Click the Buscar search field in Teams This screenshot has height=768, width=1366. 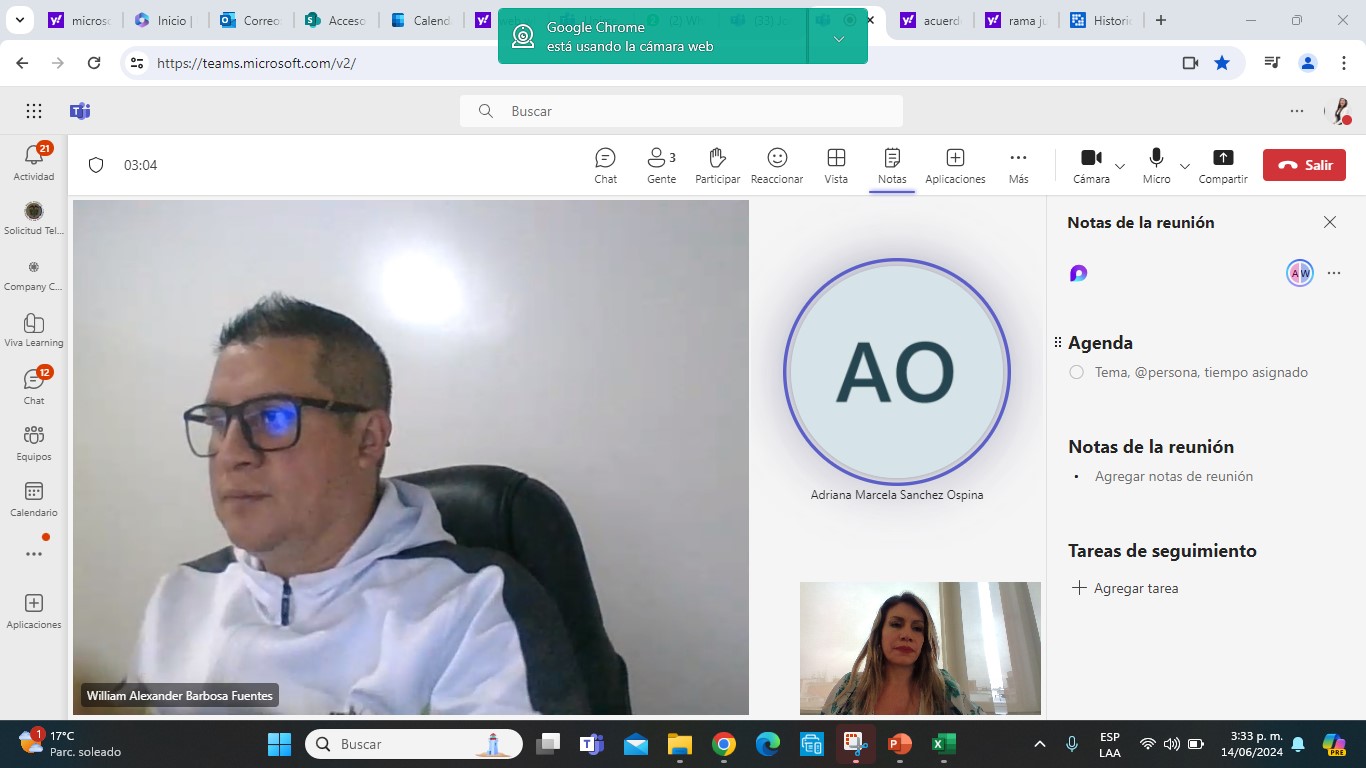tap(681, 111)
